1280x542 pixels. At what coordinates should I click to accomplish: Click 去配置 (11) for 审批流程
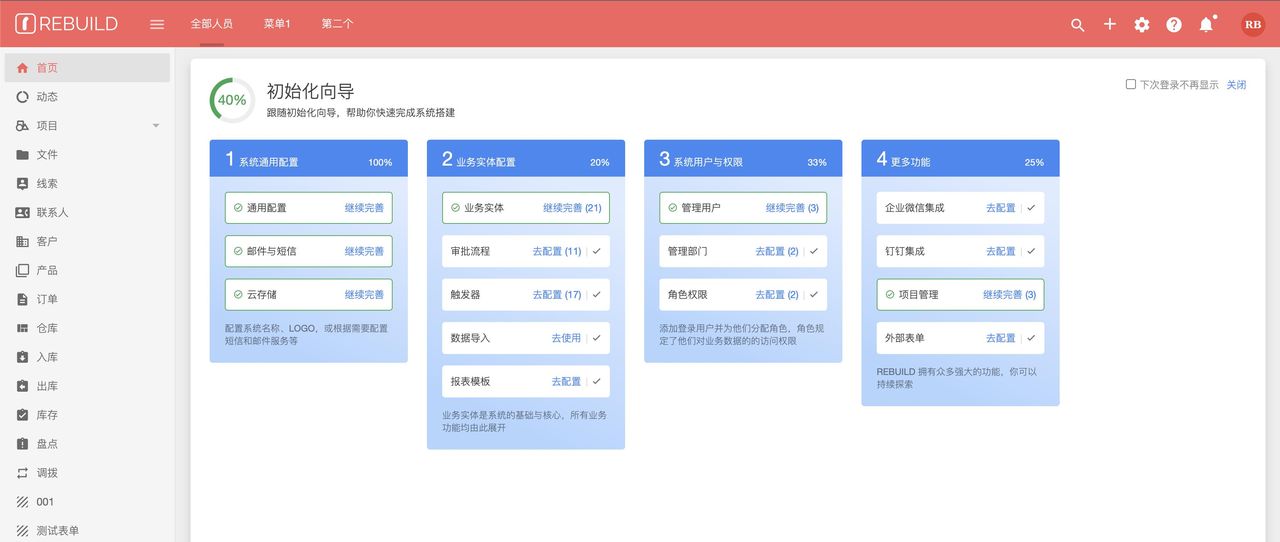click(x=557, y=251)
